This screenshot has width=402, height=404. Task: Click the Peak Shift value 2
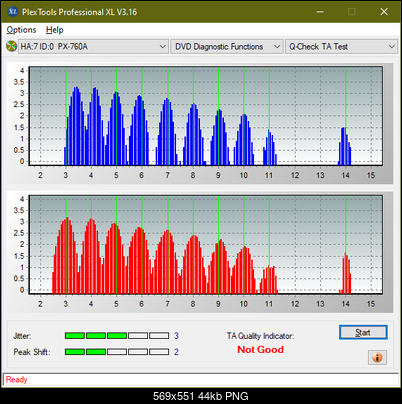point(176,352)
